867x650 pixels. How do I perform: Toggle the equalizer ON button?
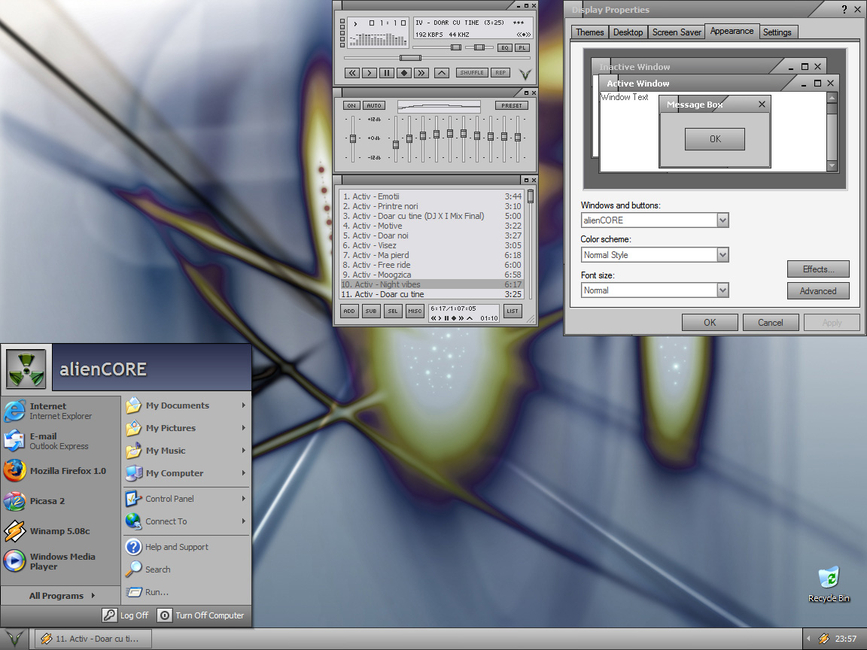tap(352, 105)
